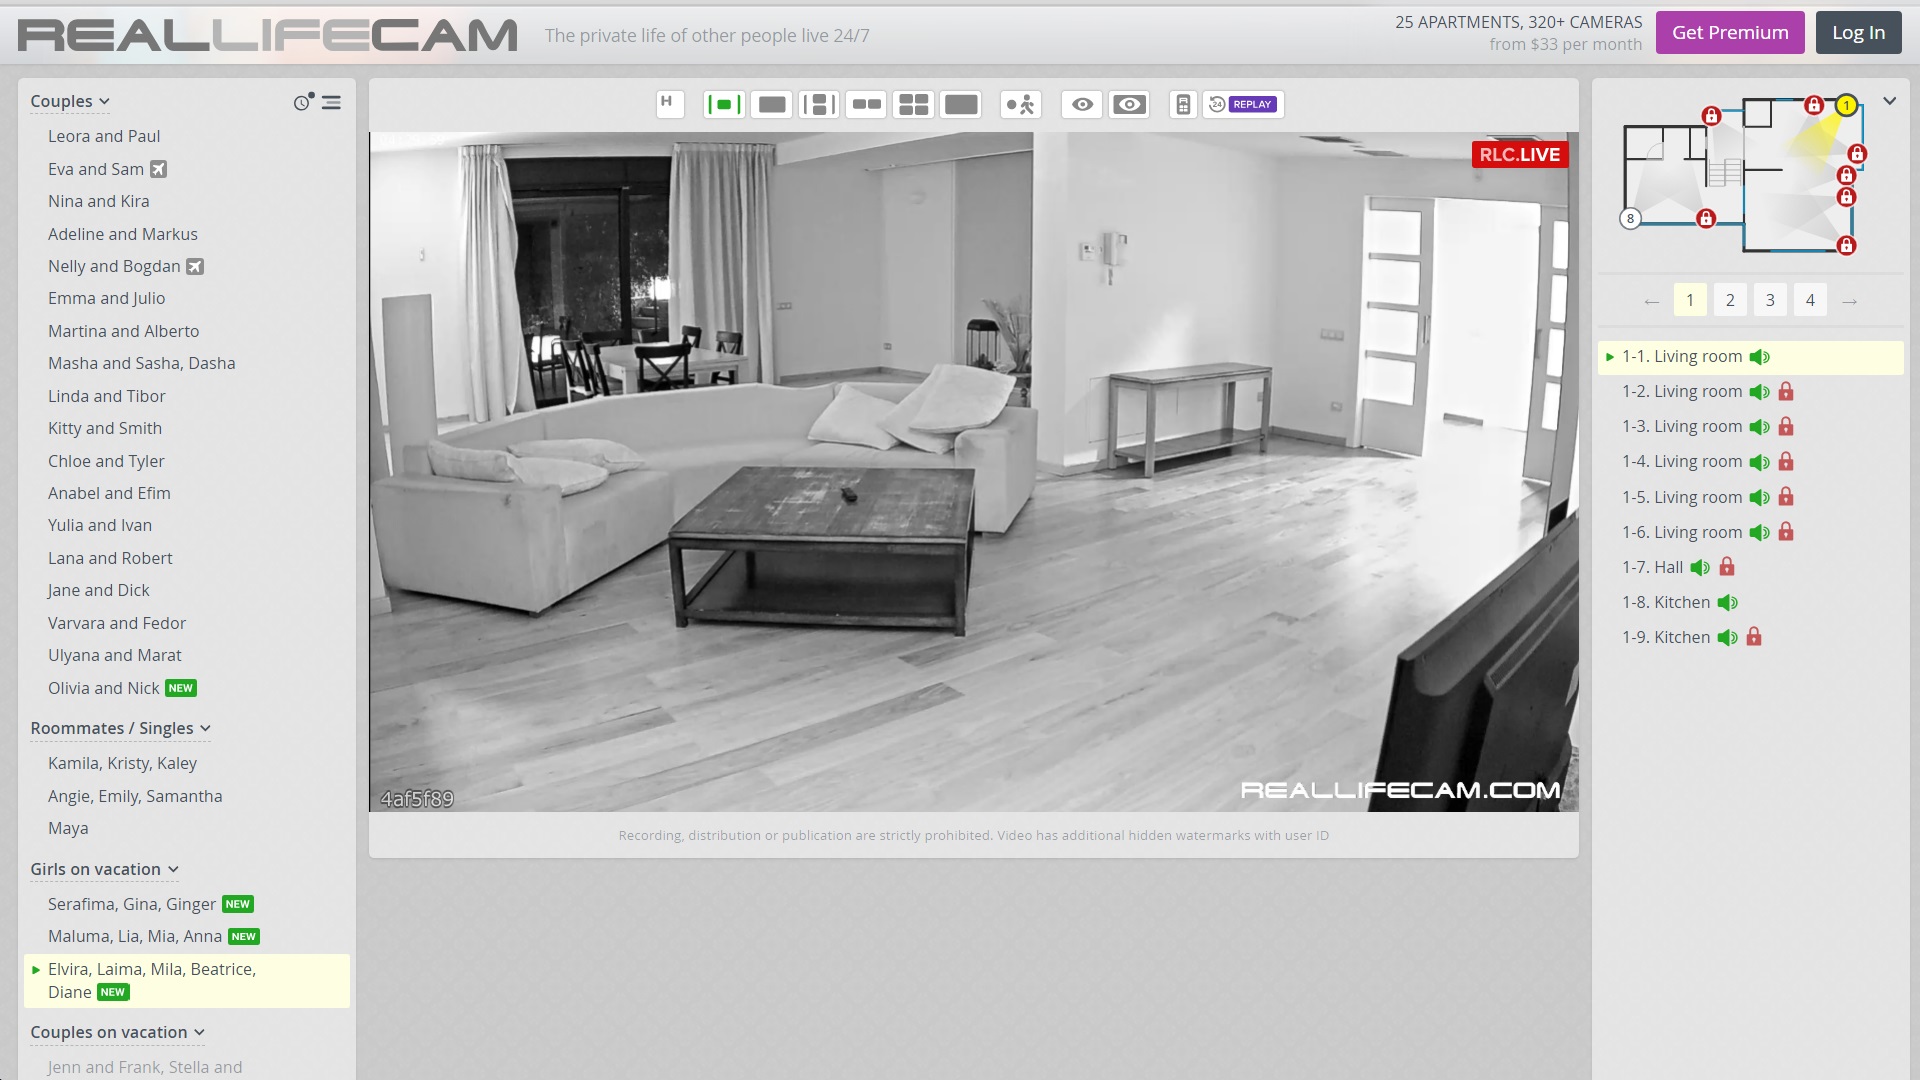Open Leora and Paul apartment
1920x1080 pixels.
pyautogui.click(x=104, y=136)
